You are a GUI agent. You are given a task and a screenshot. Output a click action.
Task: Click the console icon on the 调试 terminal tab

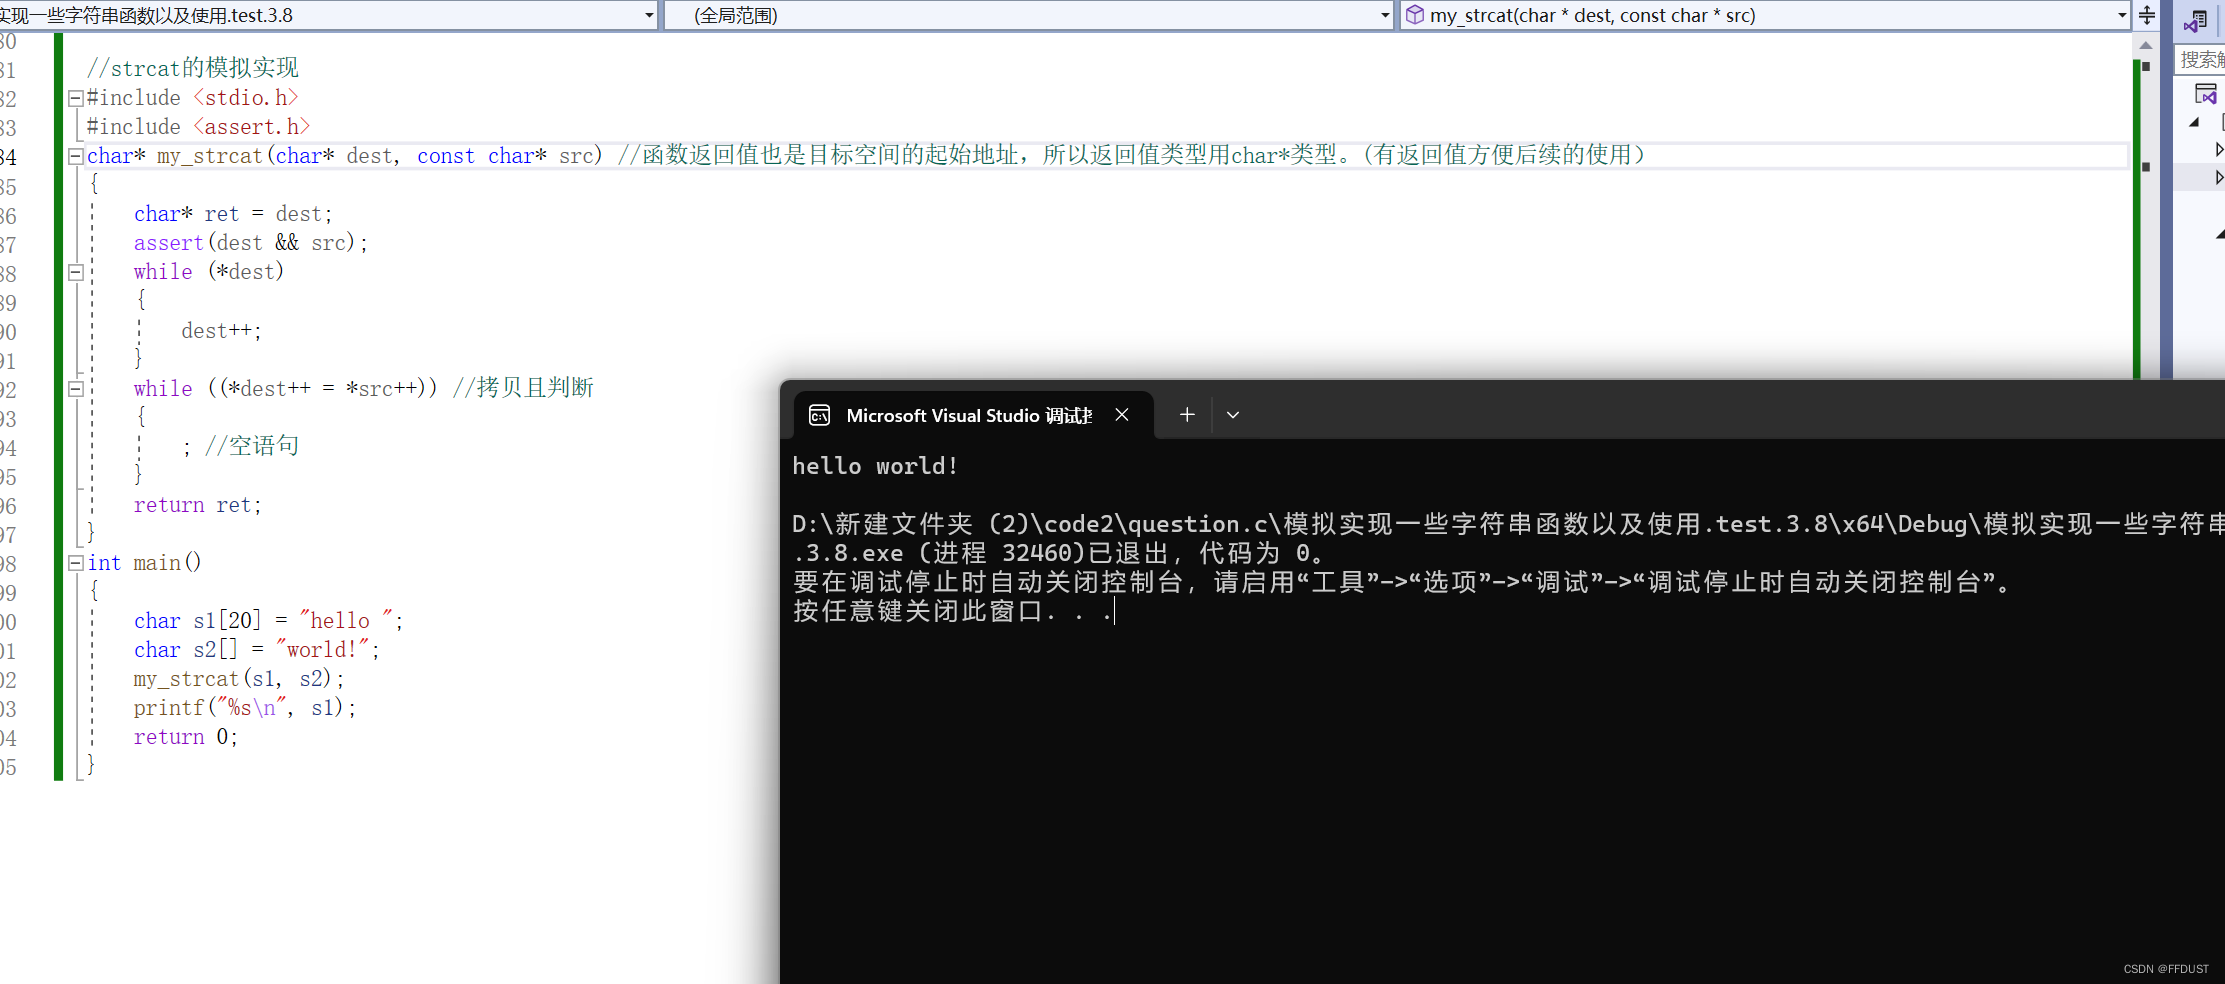[820, 415]
